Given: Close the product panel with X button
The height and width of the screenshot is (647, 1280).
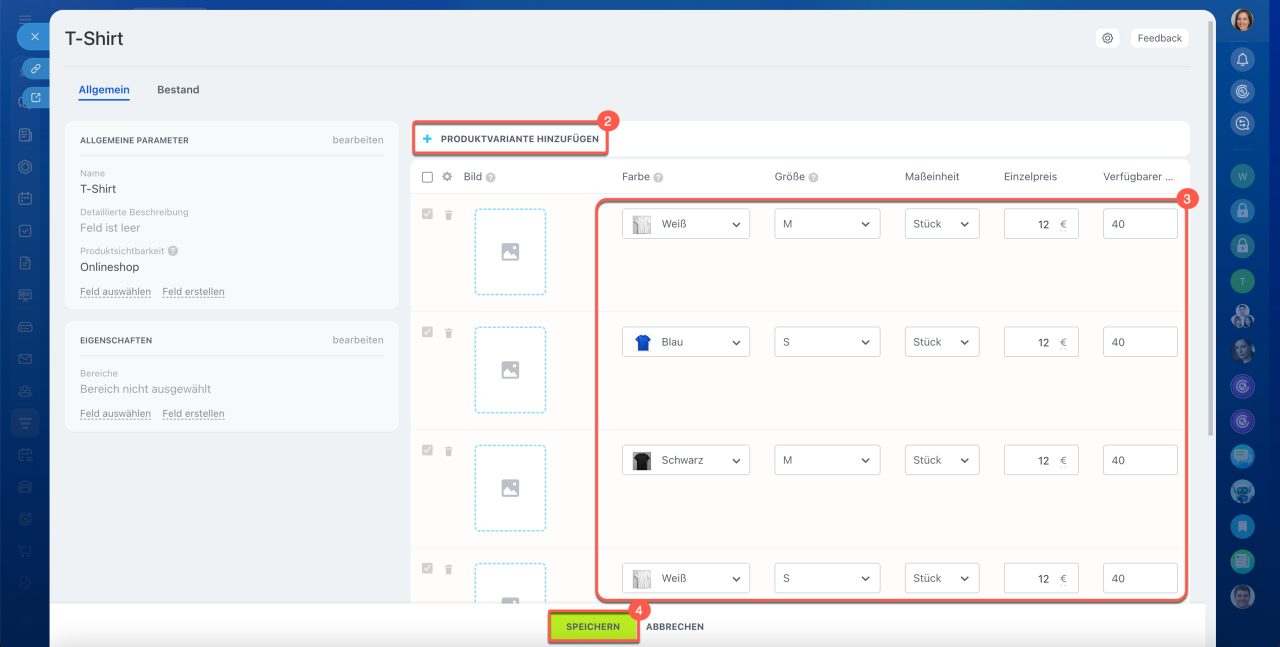Looking at the screenshot, I should pos(34,37).
